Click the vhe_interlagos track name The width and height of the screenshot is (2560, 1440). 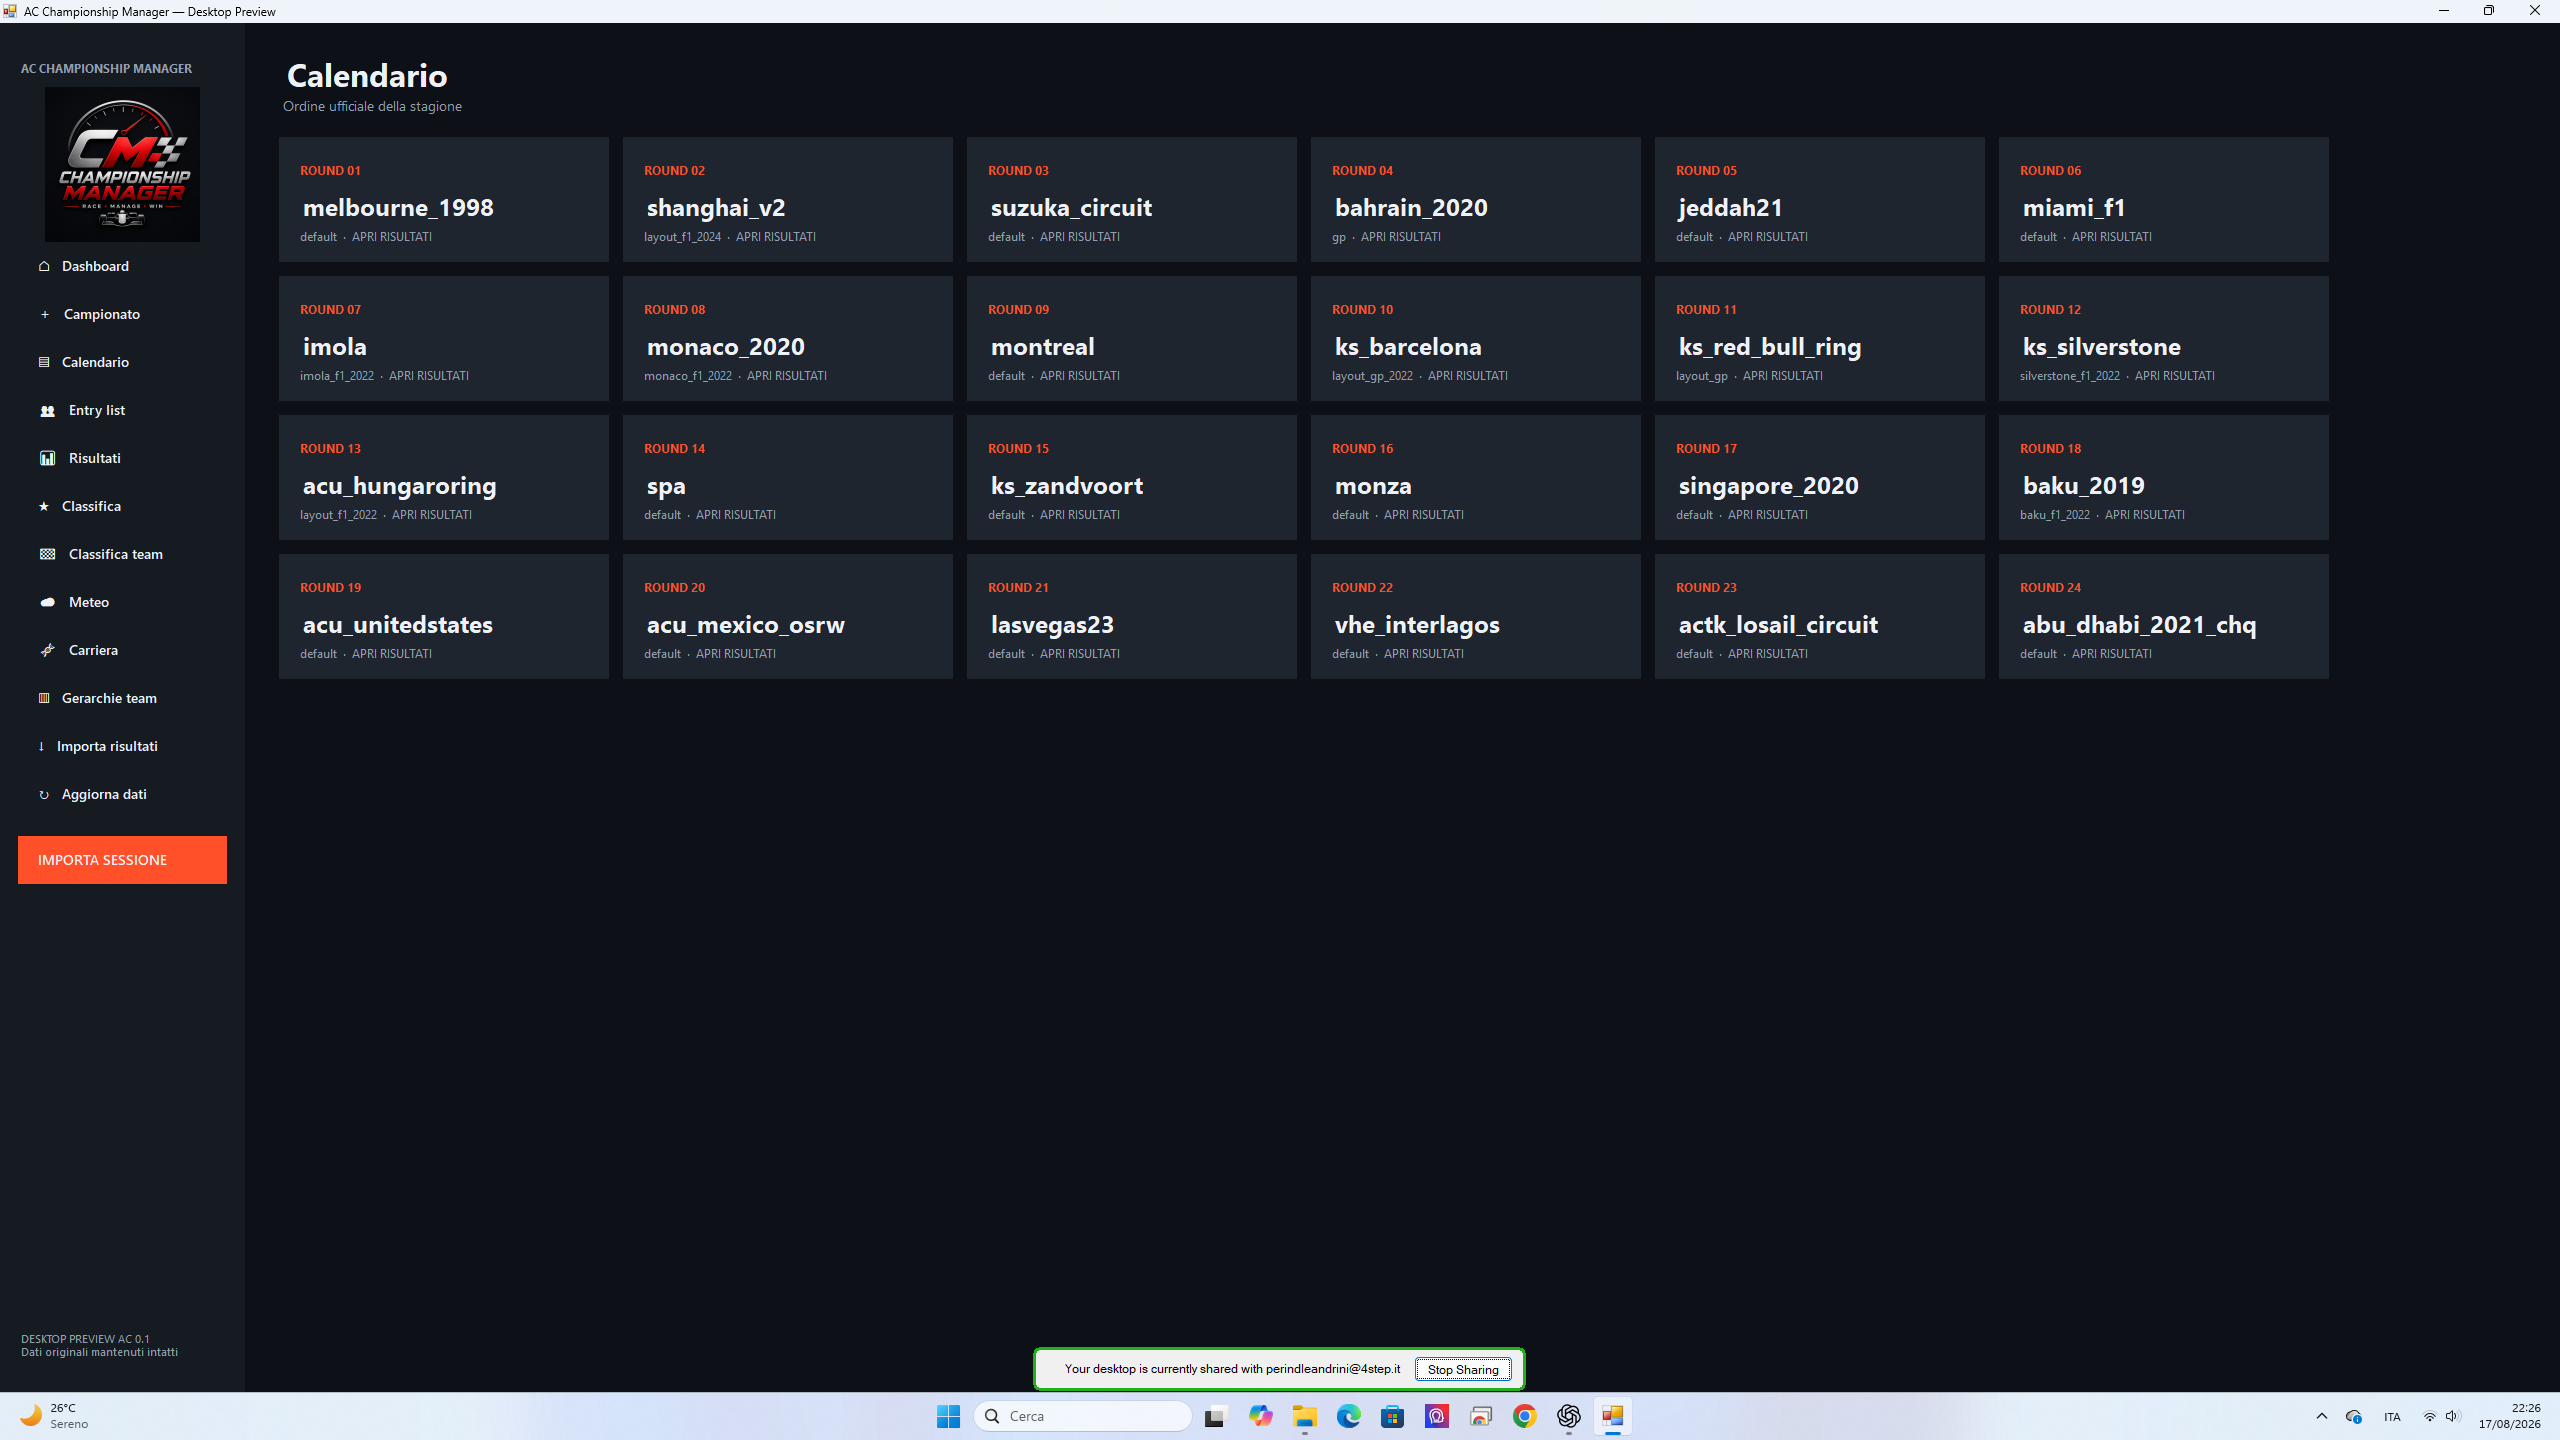(x=1417, y=625)
